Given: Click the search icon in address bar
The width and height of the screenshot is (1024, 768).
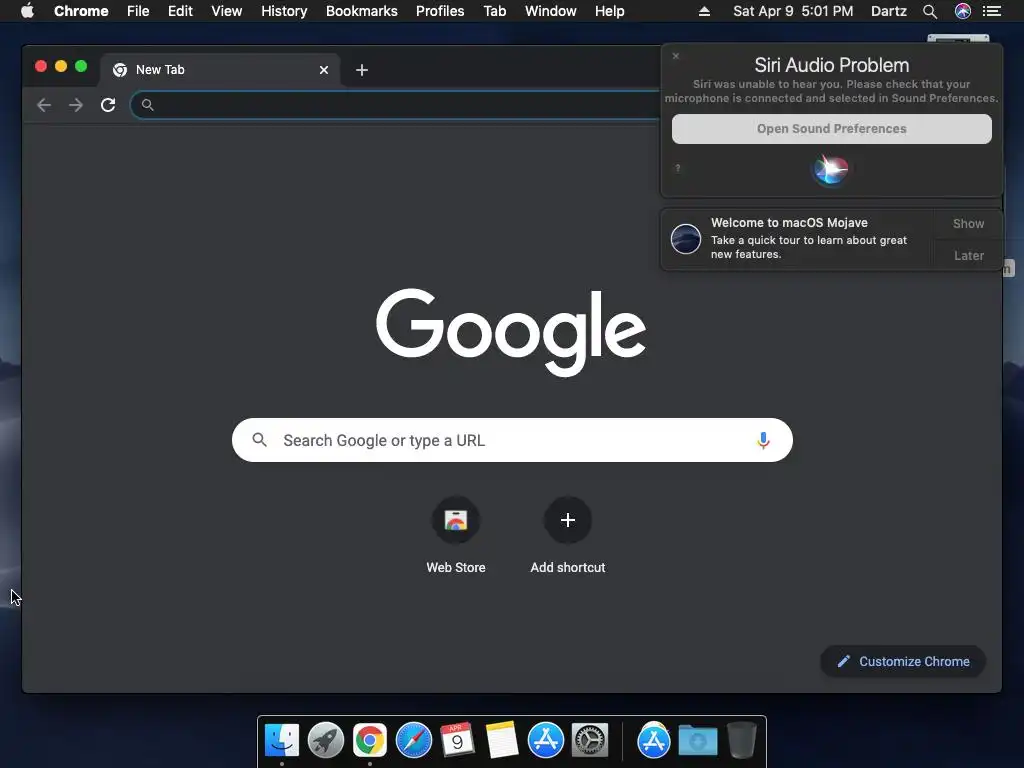Looking at the screenshot, I should click(x=148, y=105).
